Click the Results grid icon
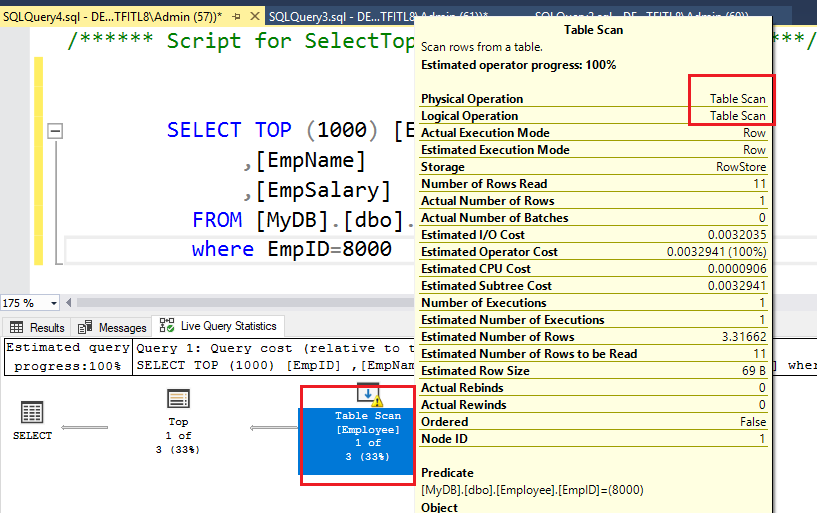The height and width of the screenshot is (513, 817). [x=17, y=327]
